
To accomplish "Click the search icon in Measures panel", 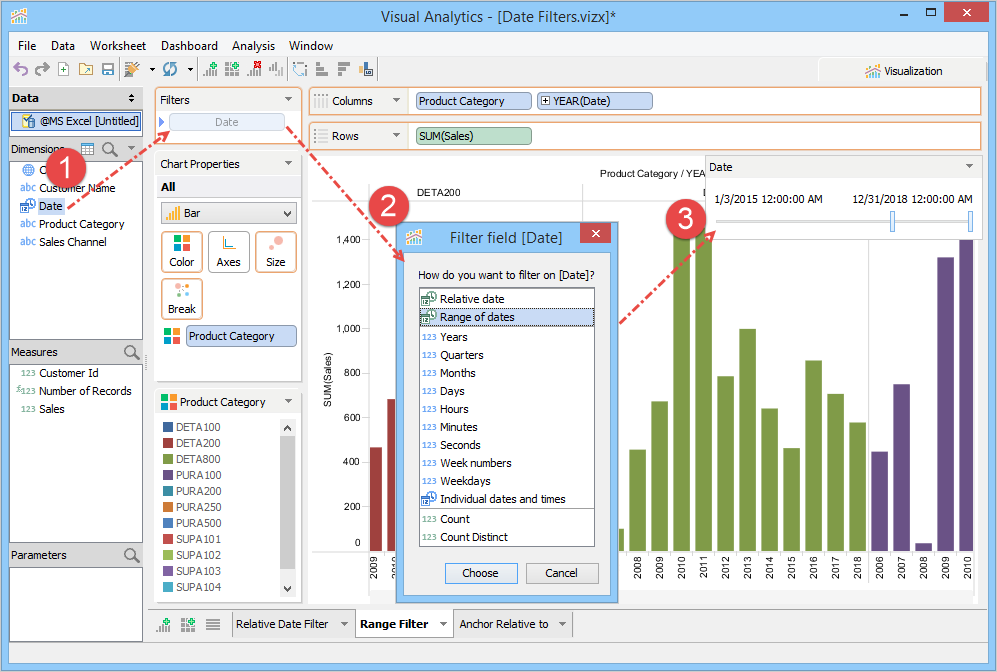I will coord(131,352).
